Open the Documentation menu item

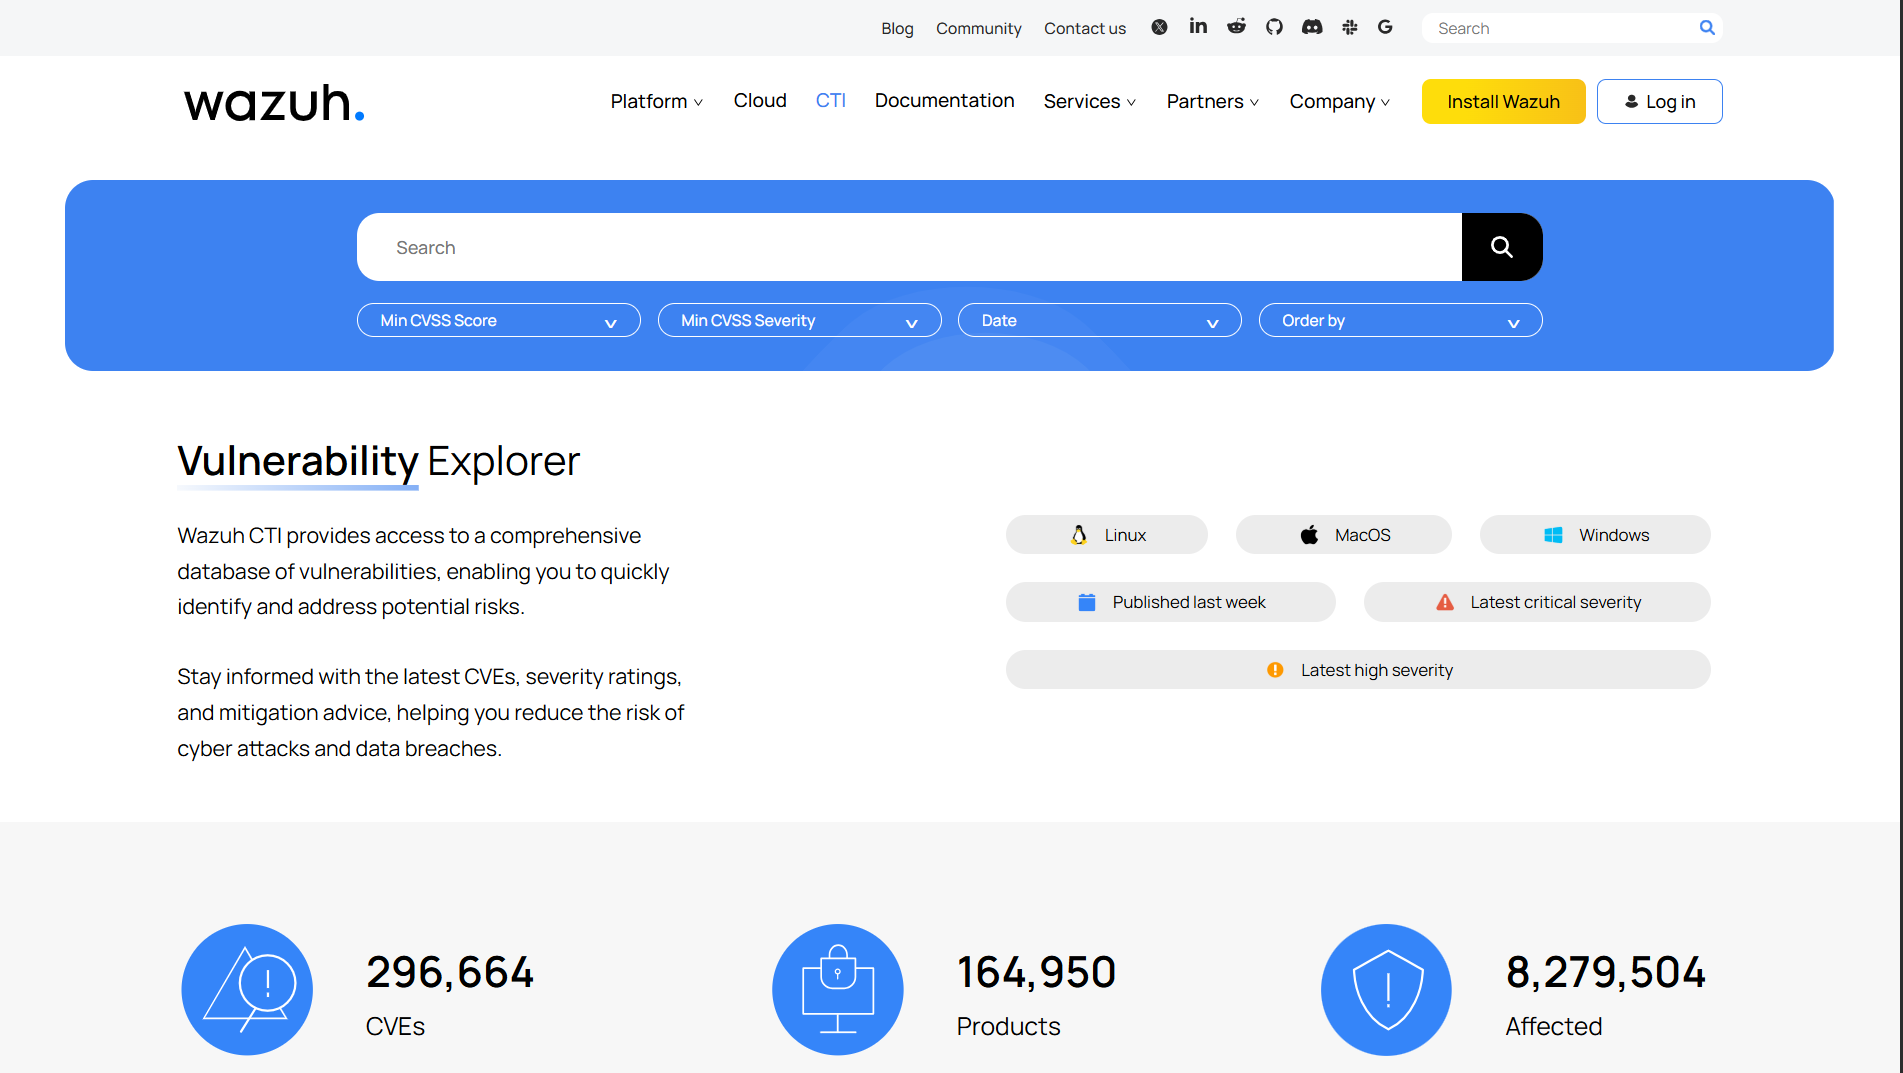(944, 101)
